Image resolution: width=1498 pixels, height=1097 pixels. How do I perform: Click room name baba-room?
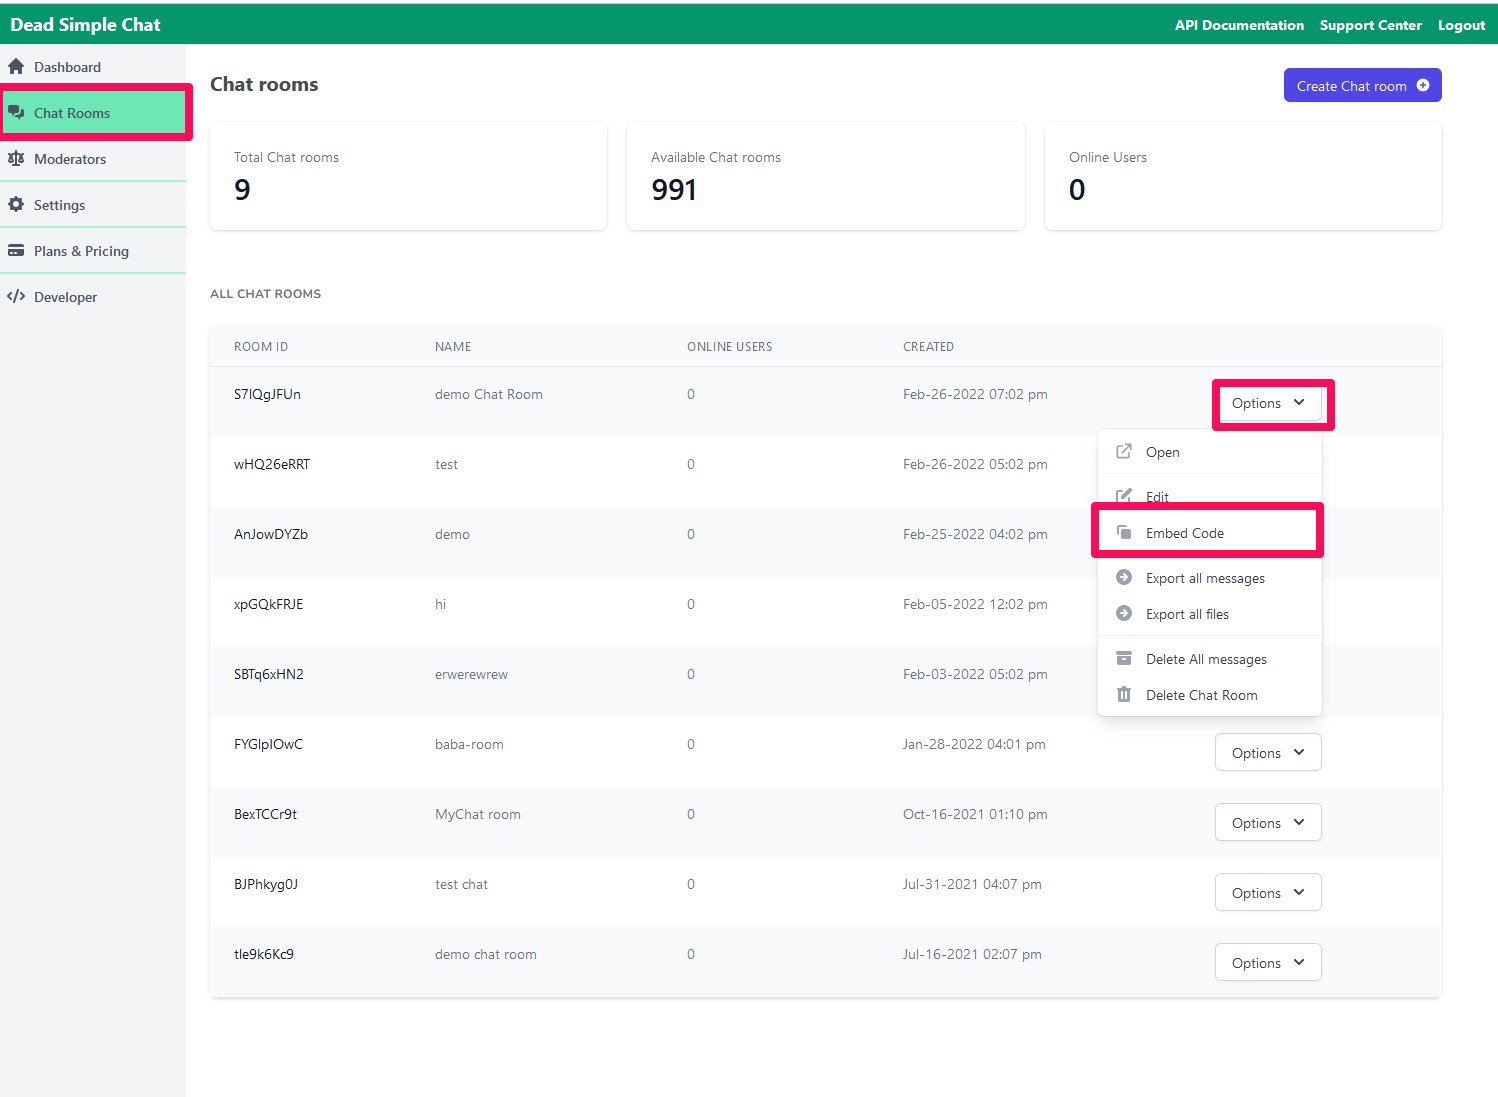pyautogui.click(x=469, y=744)
